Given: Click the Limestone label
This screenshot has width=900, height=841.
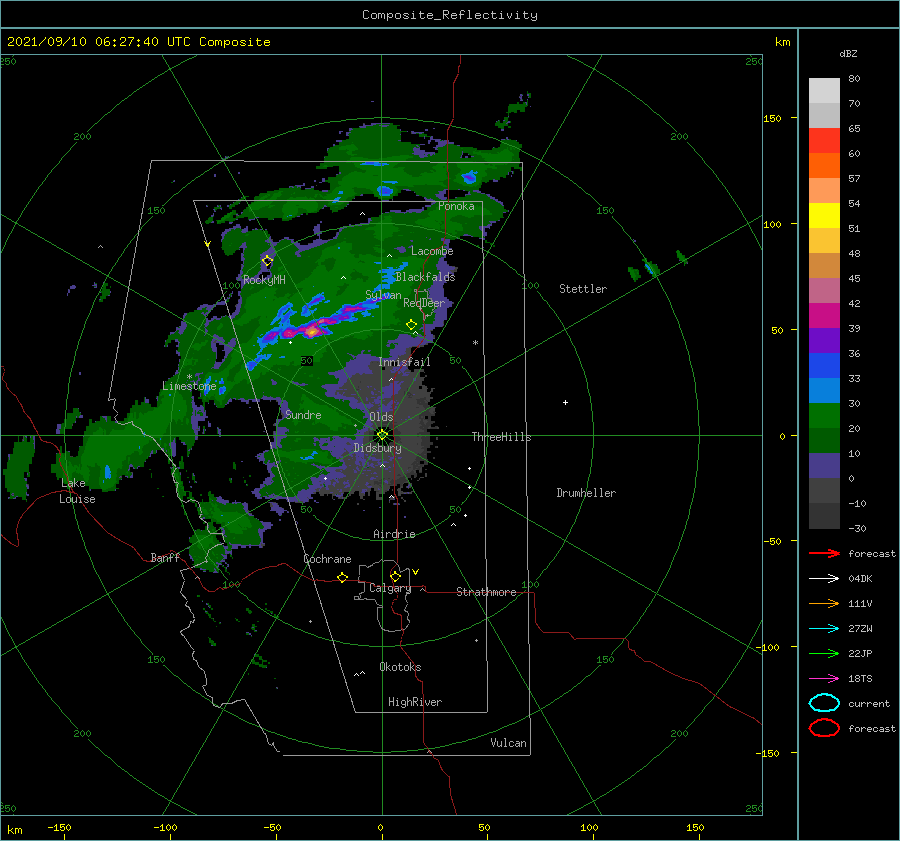Looking at the screenshot, I should pos(189,386).
